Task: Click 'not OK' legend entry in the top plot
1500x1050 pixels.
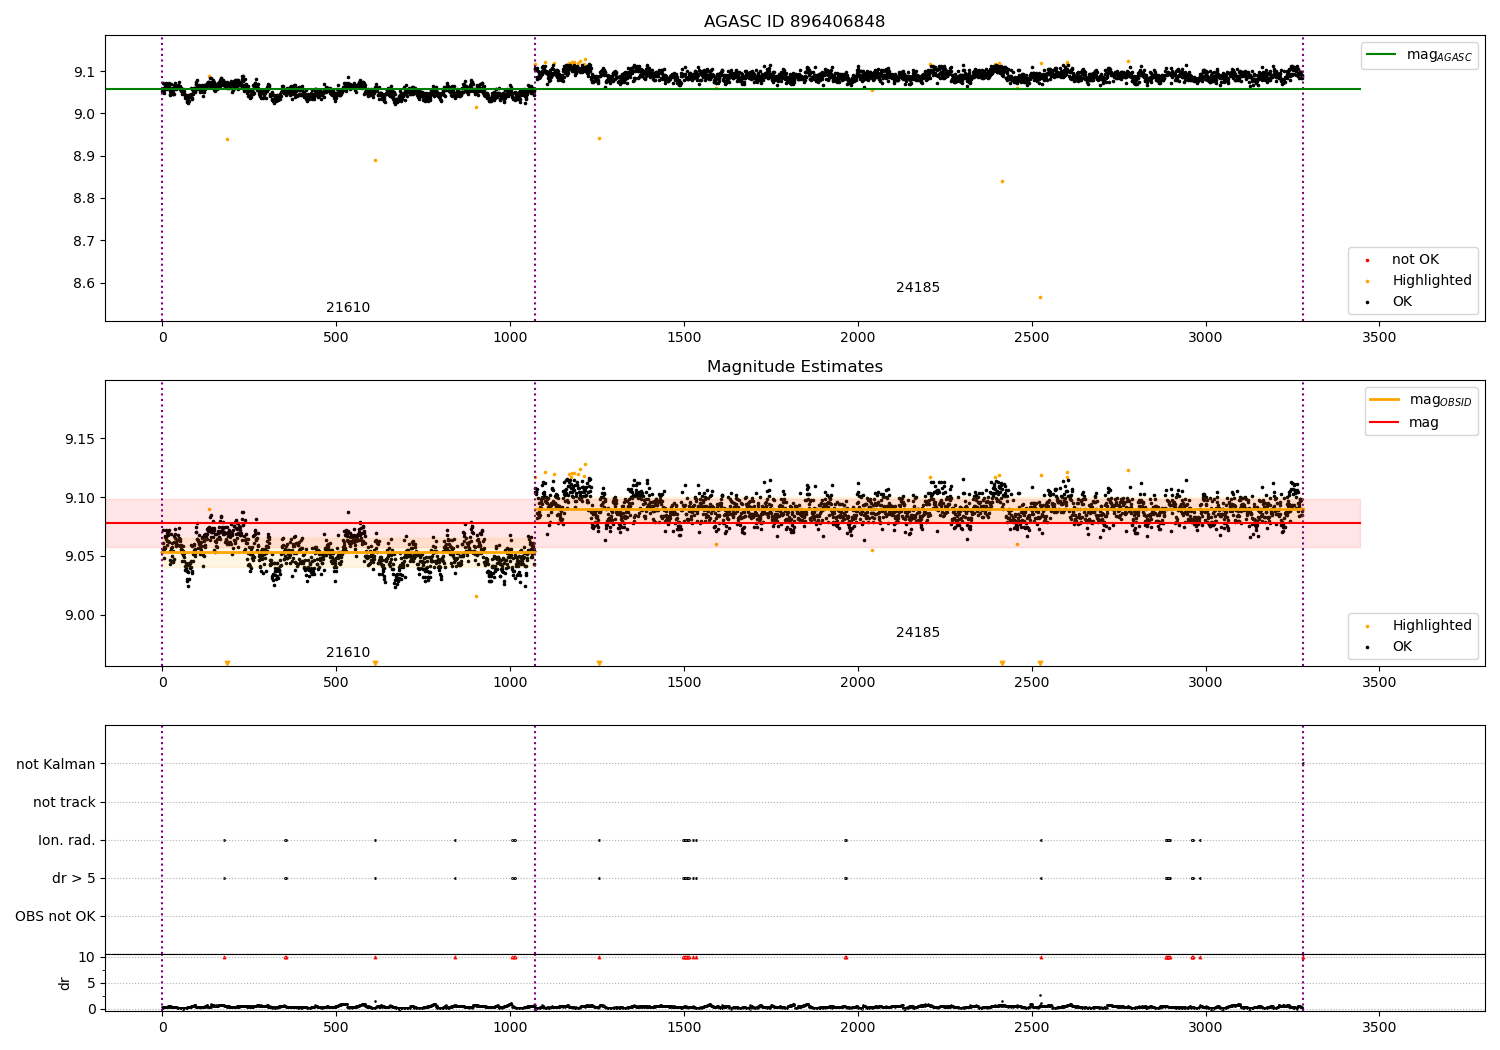Action: click(1415, 260)
